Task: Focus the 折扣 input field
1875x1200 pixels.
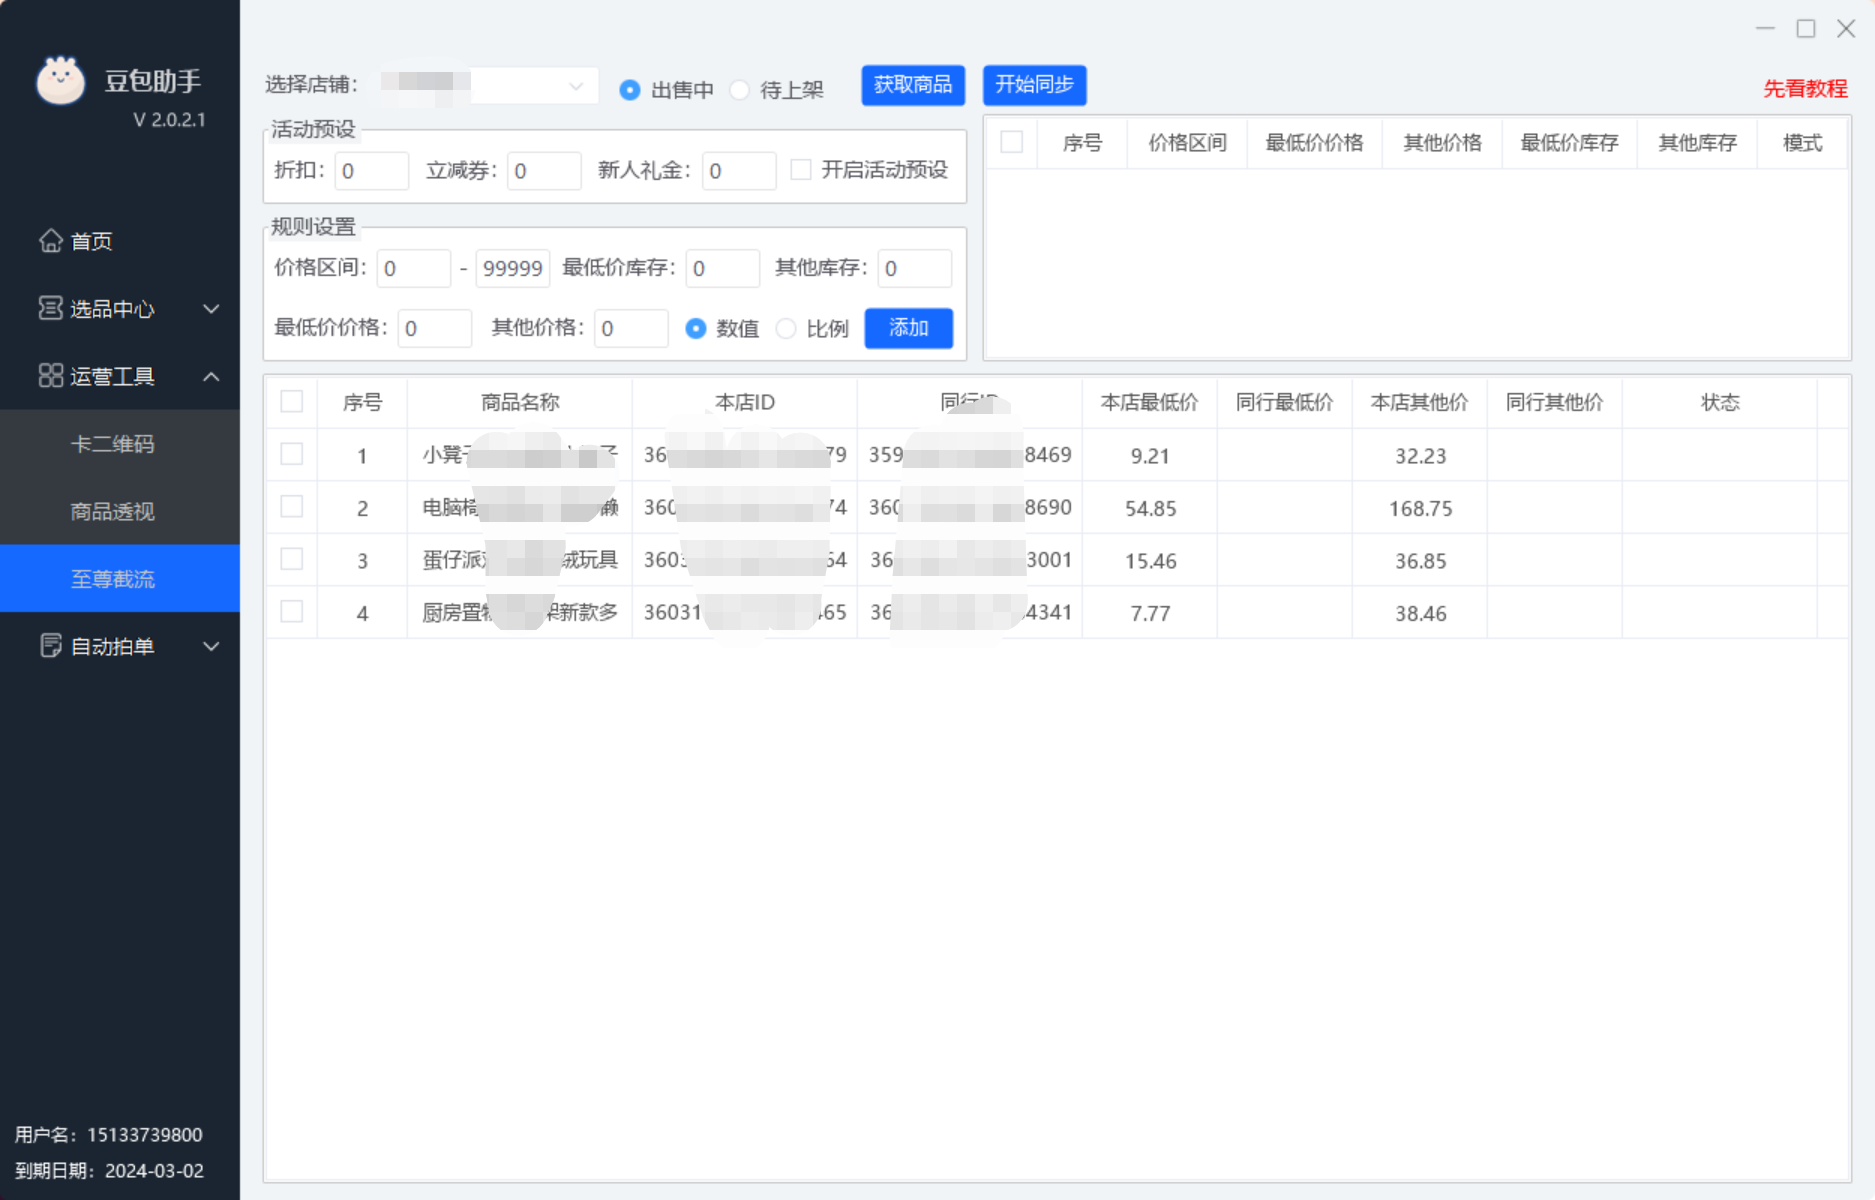Action: (371, 171)
